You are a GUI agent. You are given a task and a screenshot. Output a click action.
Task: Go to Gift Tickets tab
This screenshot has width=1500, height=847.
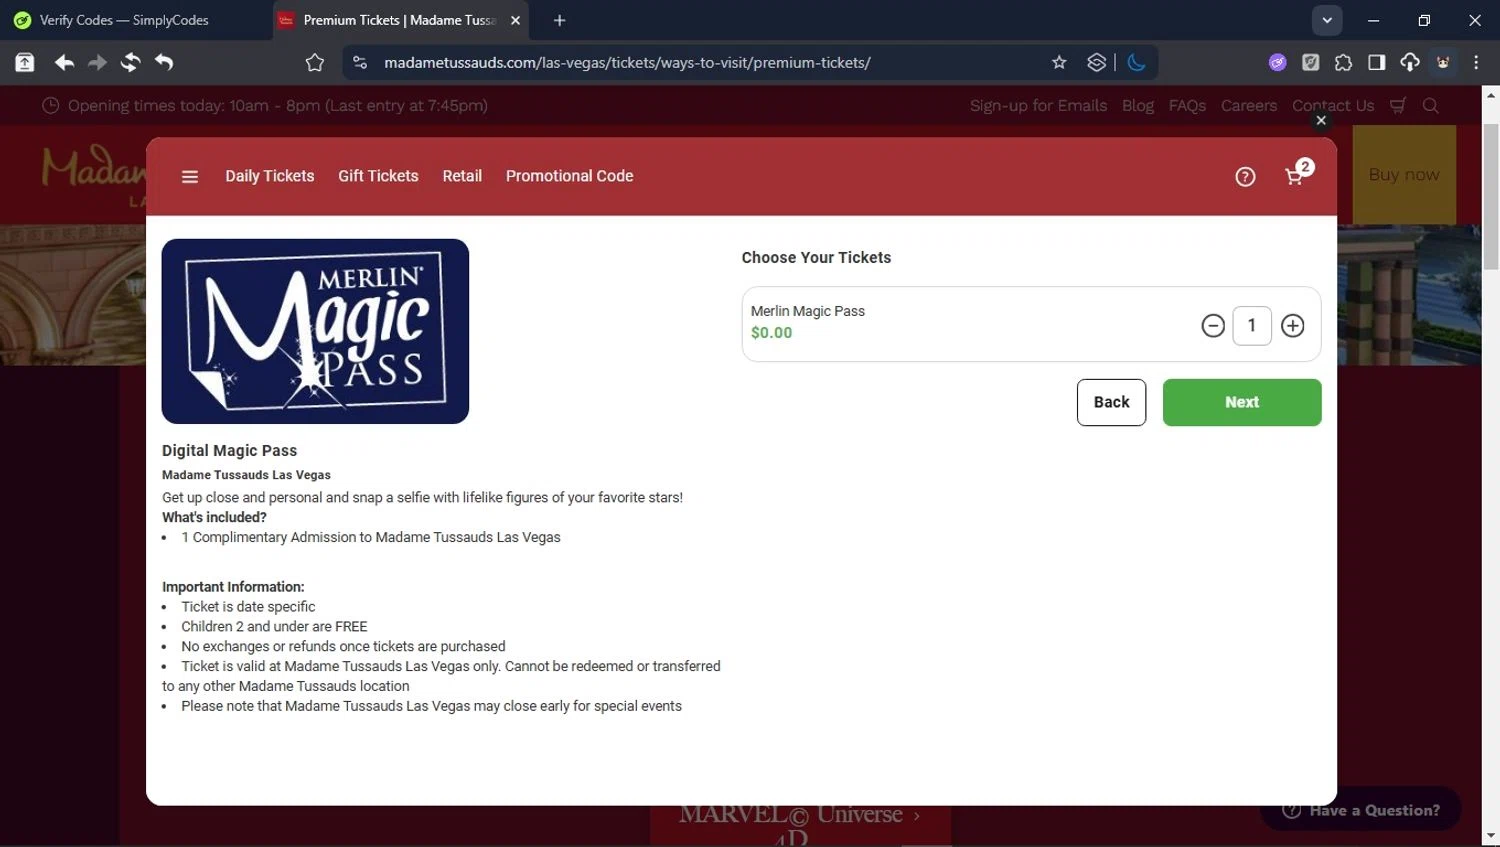click(378, 176)
